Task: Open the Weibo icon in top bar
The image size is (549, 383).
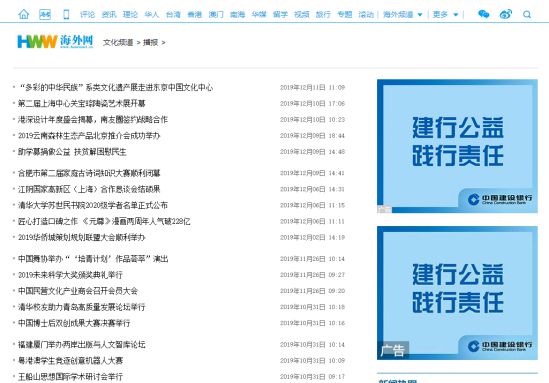Action: point(506,14)
